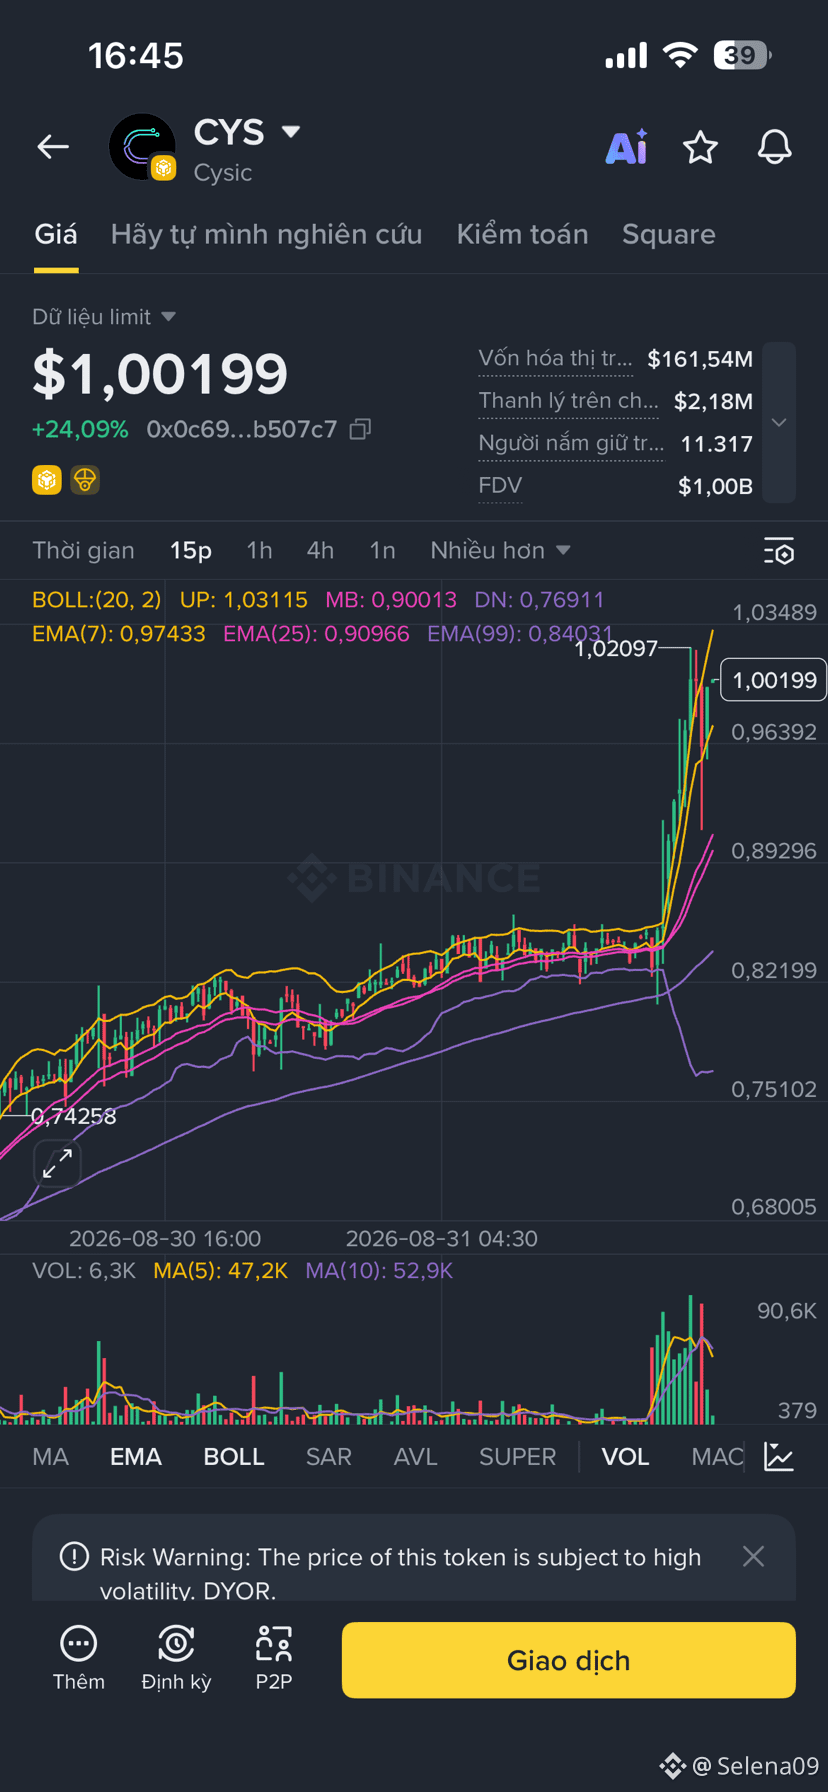Set a price alert with bell icon
This screenshot has width=828, height=1792.
[x=774, y=147]
